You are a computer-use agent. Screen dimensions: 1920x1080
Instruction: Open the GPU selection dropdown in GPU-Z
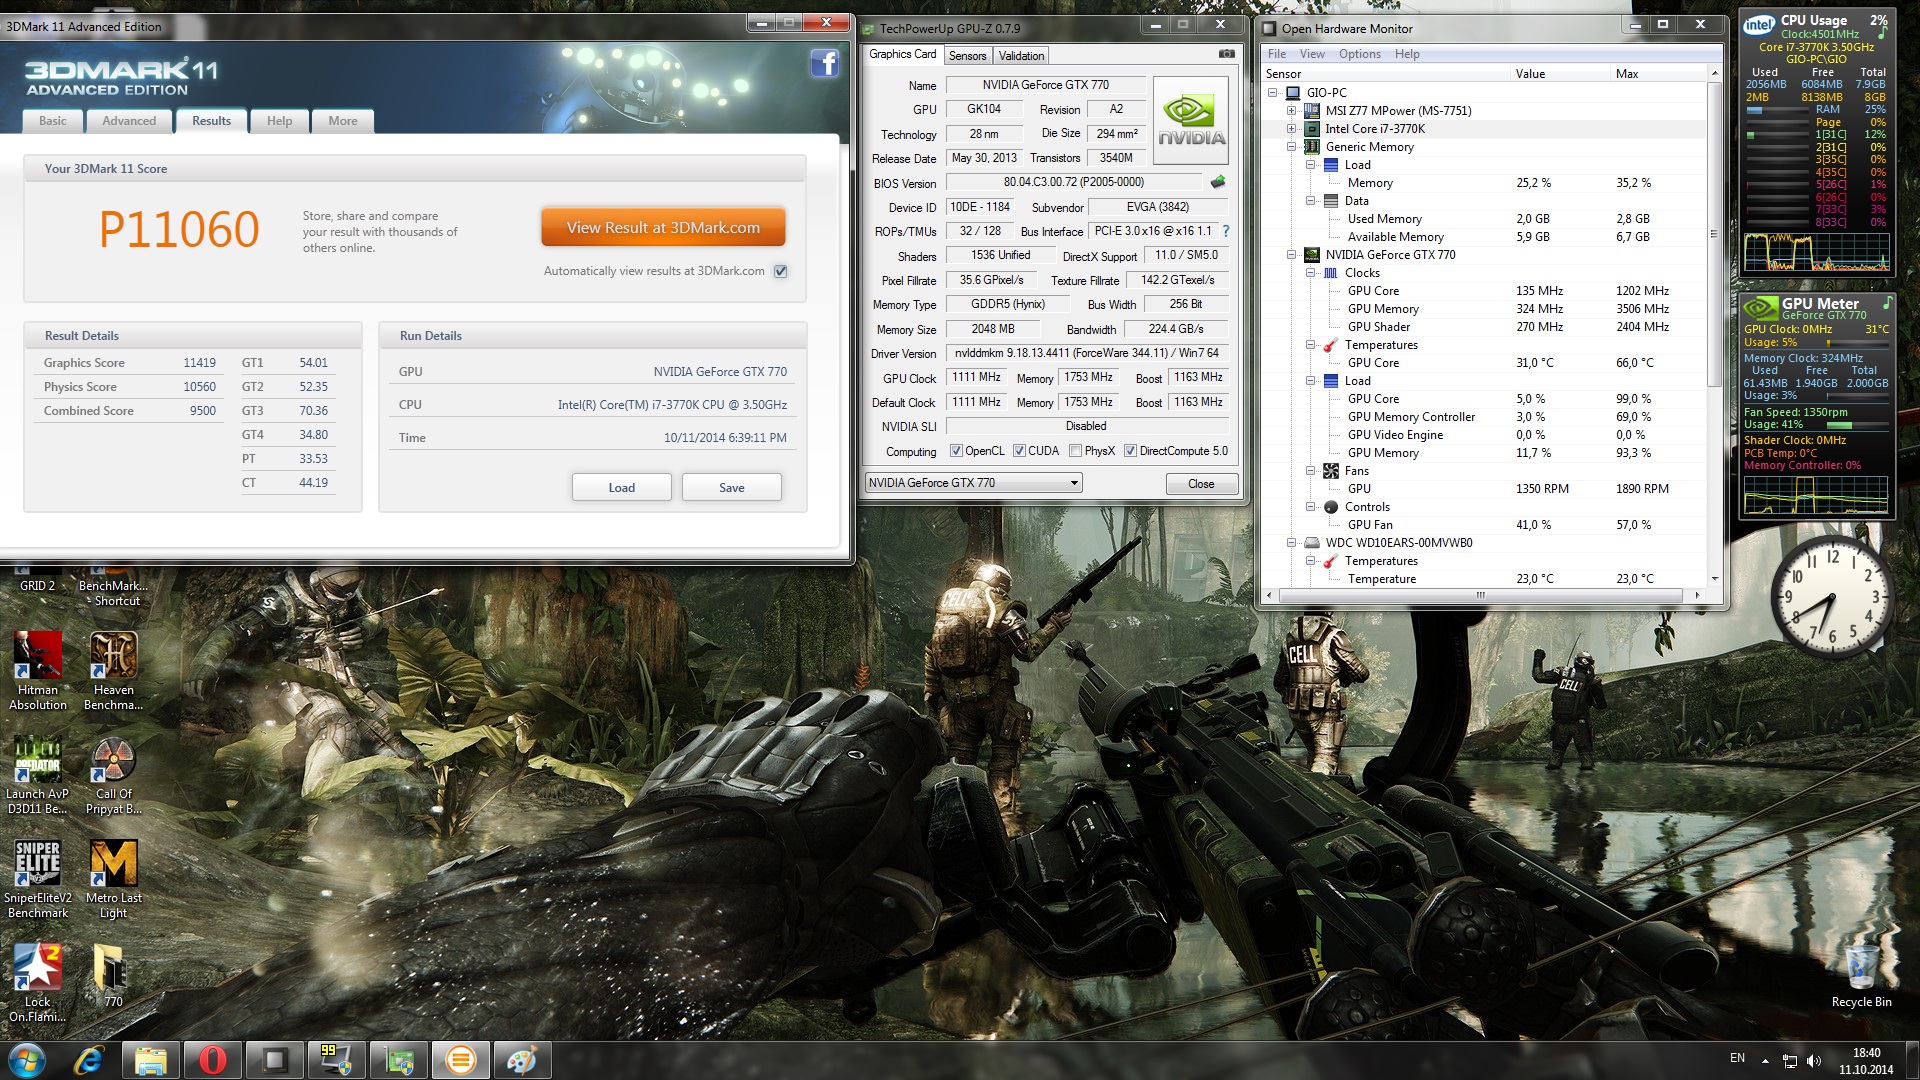pos(1074,483)
